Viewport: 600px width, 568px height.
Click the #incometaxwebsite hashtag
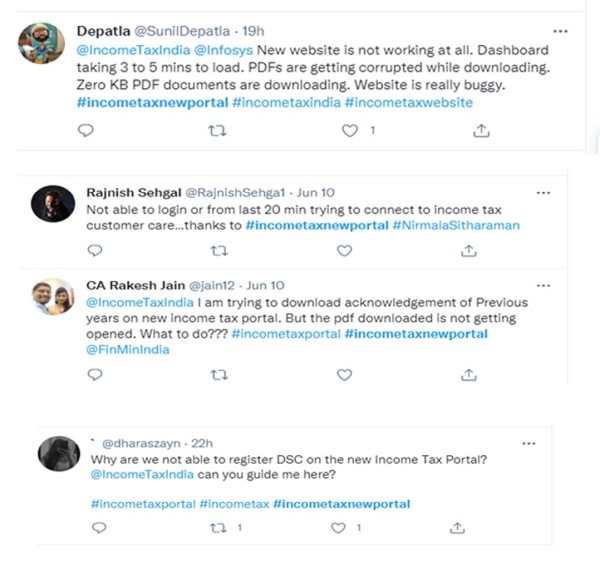(408, 102)
